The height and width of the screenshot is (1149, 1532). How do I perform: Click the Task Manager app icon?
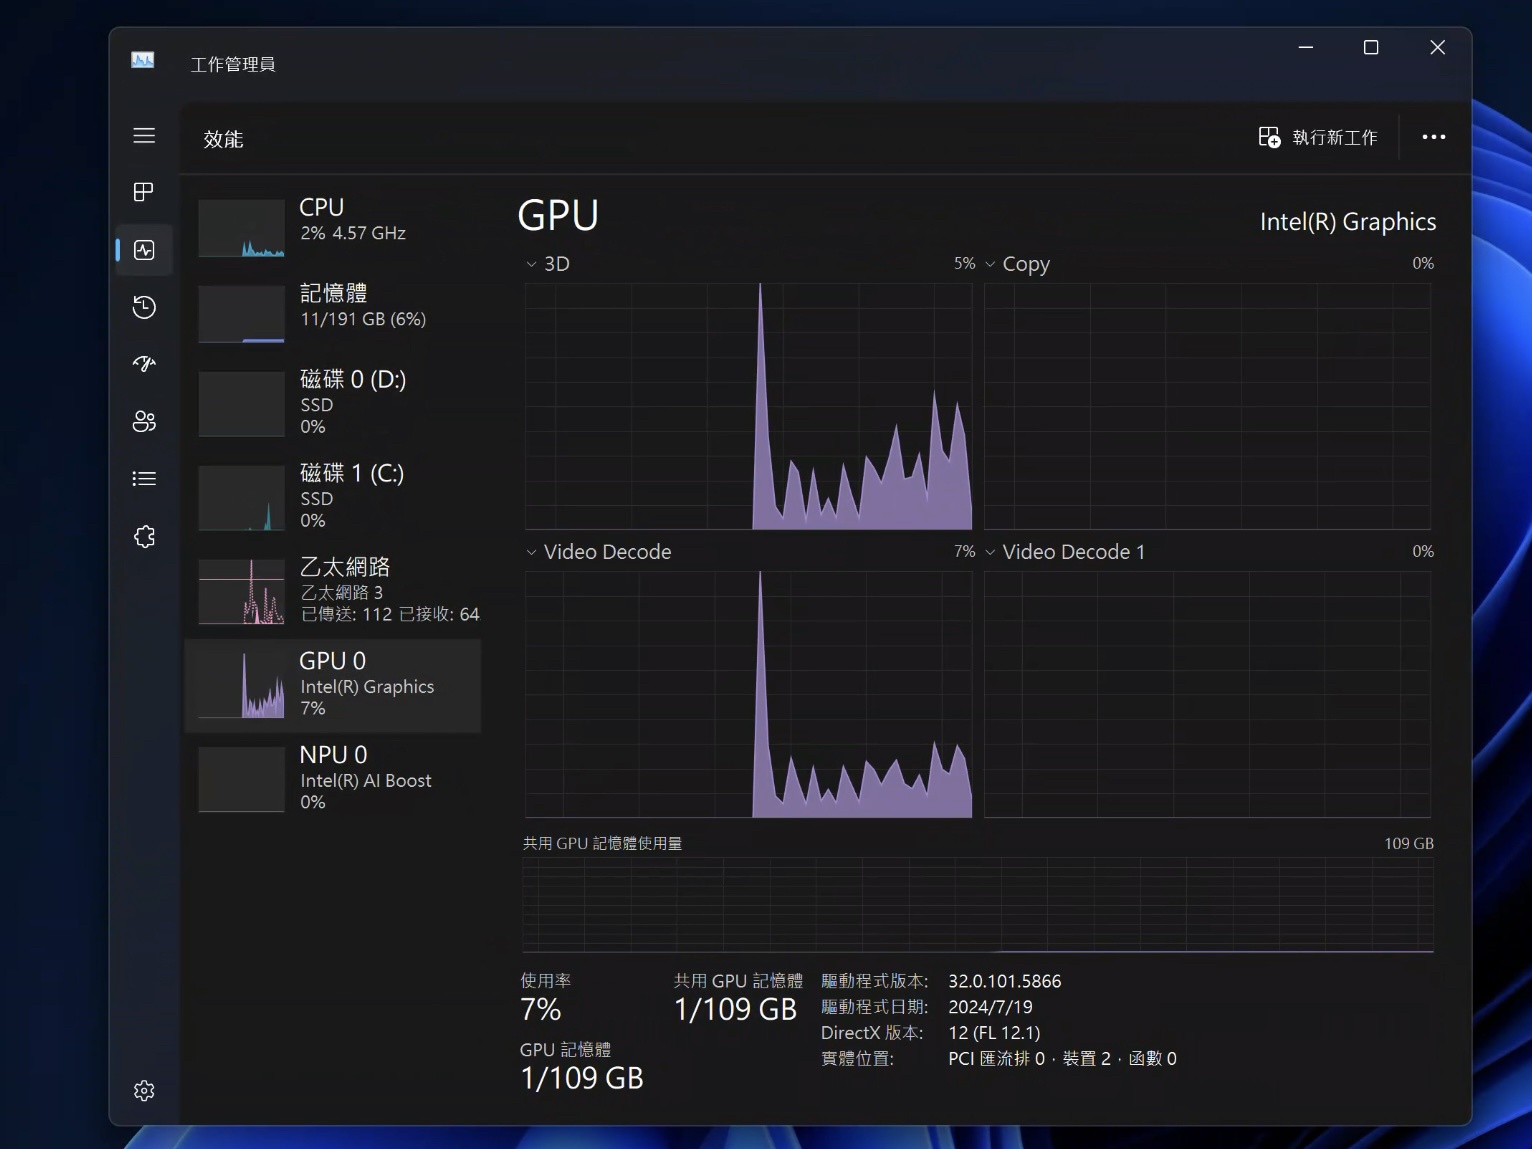point(143,61)
